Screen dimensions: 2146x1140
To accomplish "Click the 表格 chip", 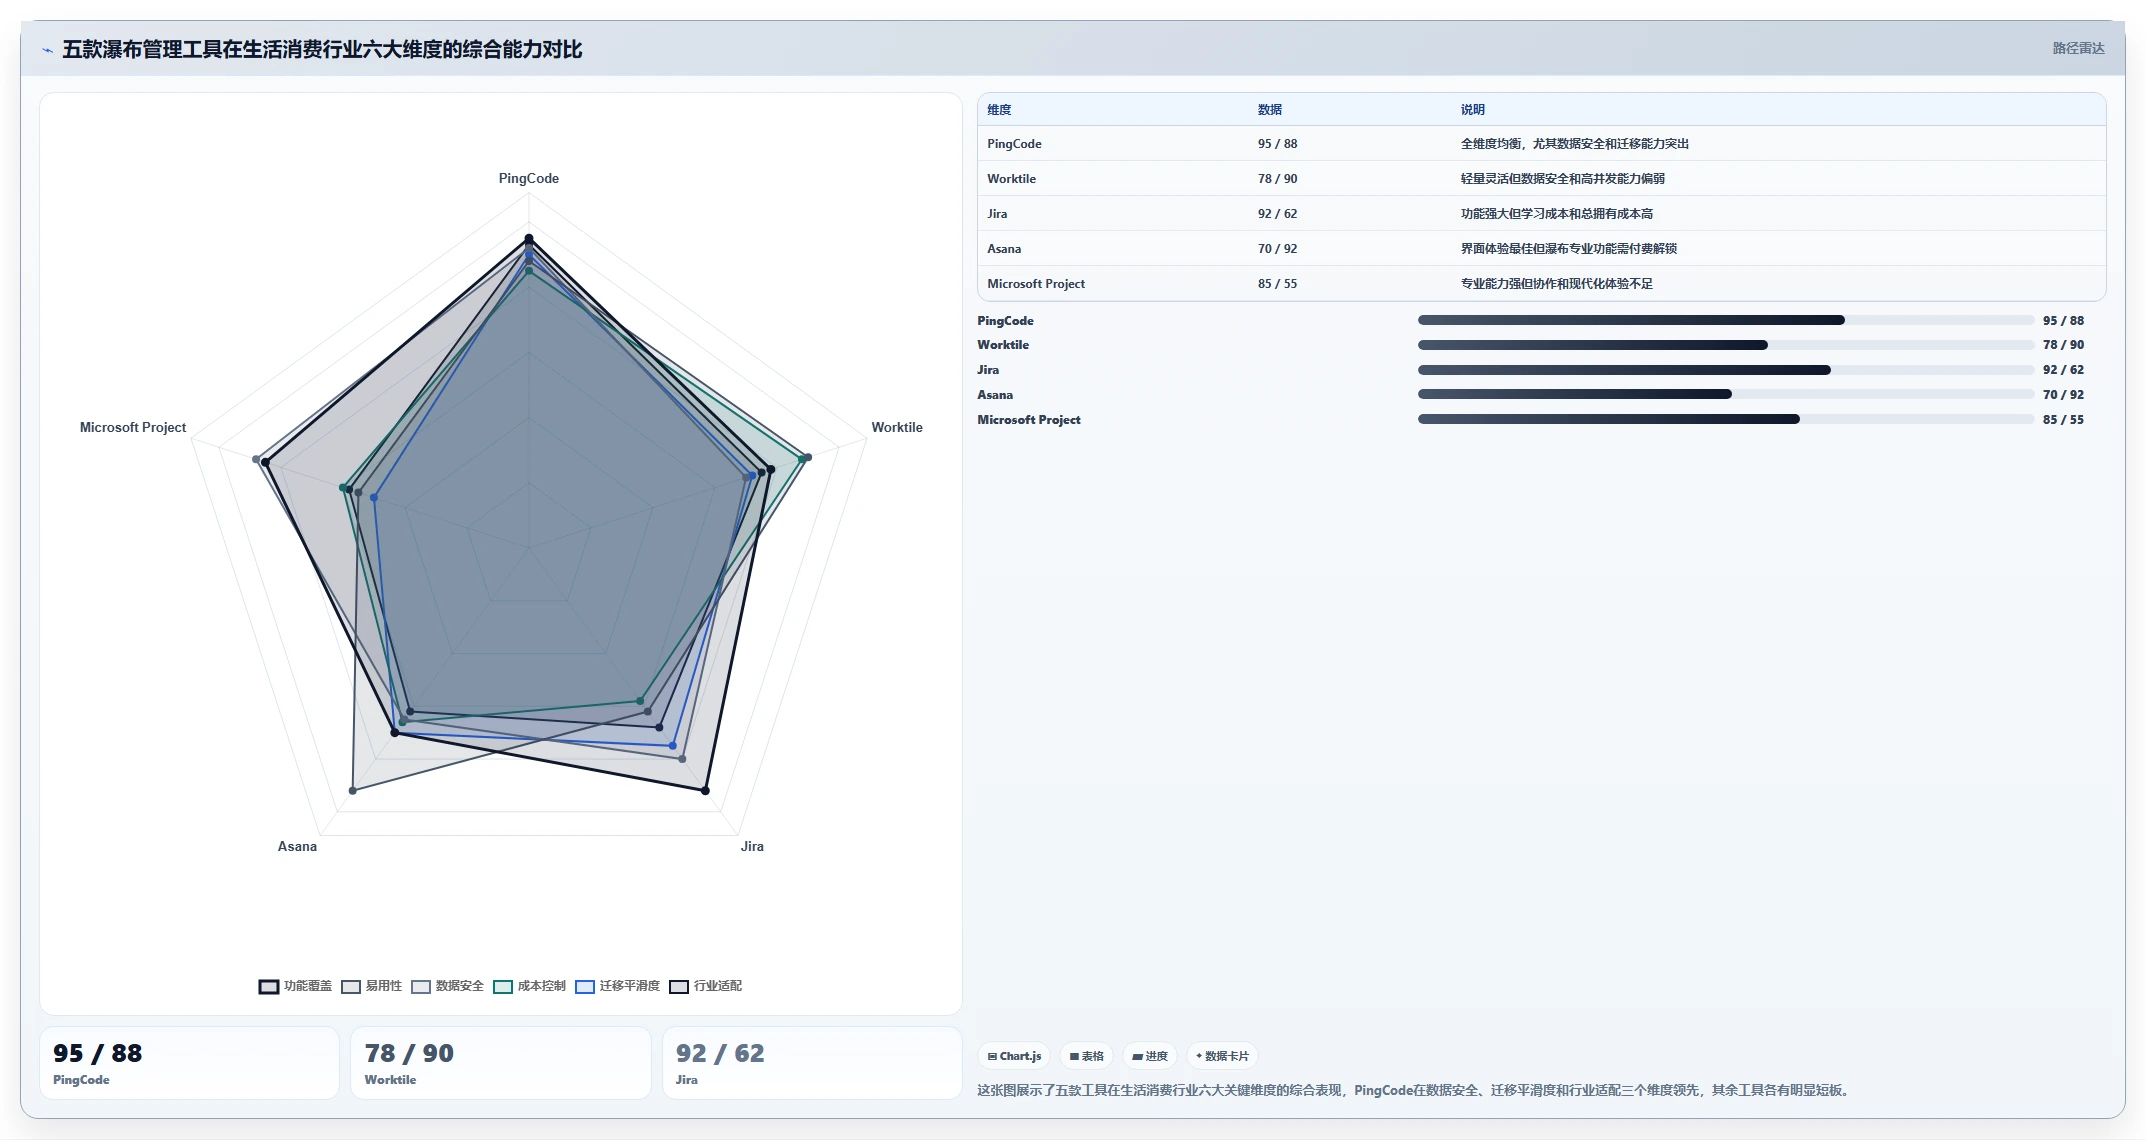I will 1086,1056.
